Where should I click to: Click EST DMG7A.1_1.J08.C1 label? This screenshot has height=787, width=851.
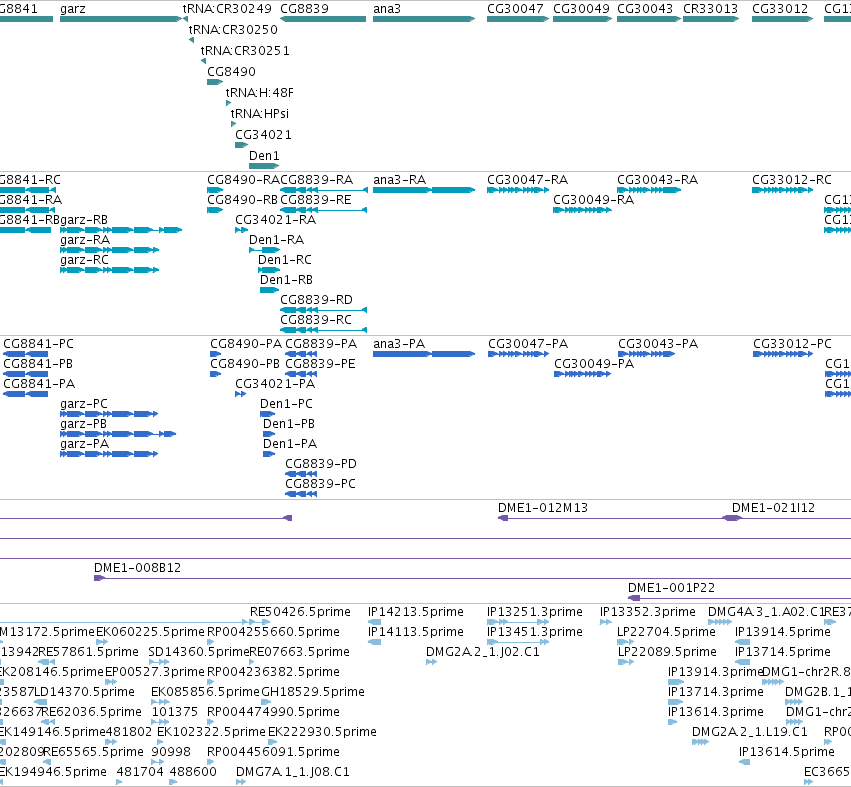tap(293, 772)
